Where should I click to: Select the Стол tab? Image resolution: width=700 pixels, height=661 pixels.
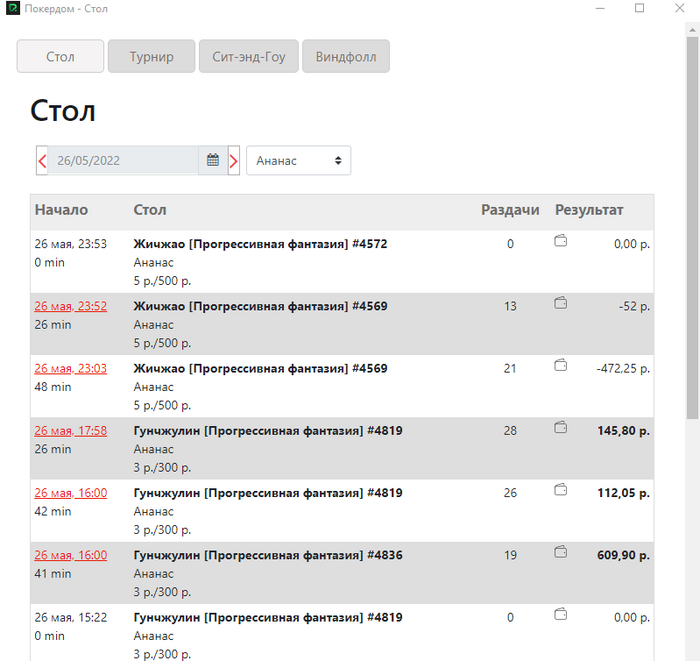60,57
